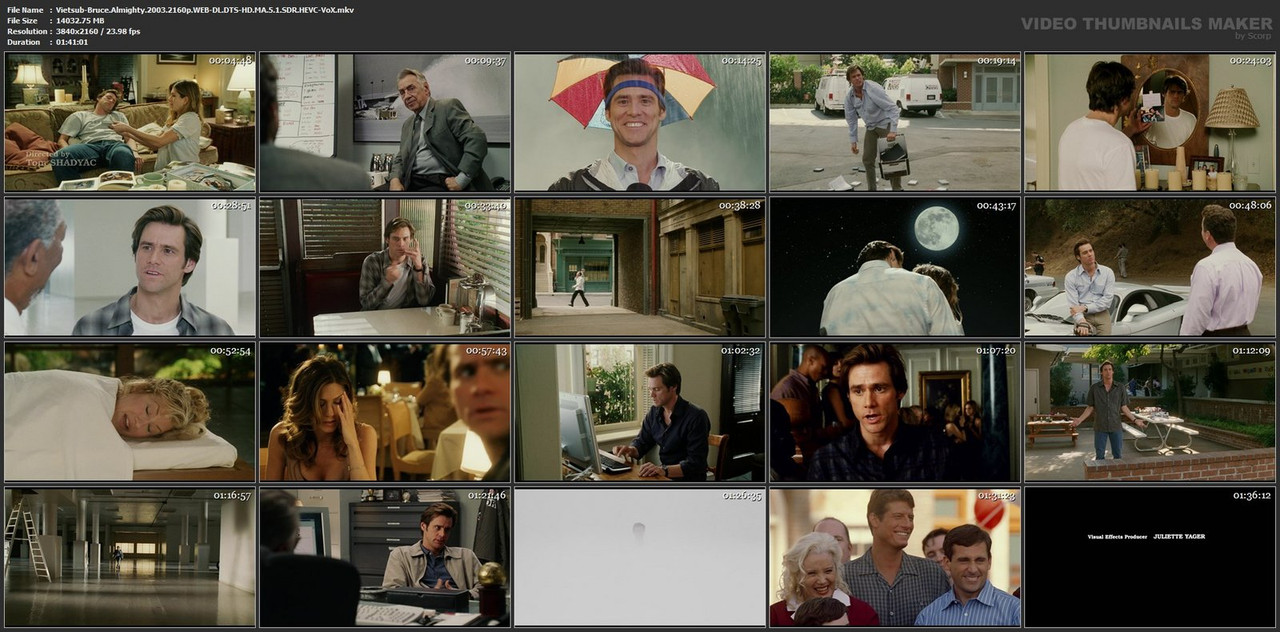Image resolution: width=1280 pixels, height=632 pixels.
Task: Open the parking lot frame at 00:19:14
Action: click(895, 122)
